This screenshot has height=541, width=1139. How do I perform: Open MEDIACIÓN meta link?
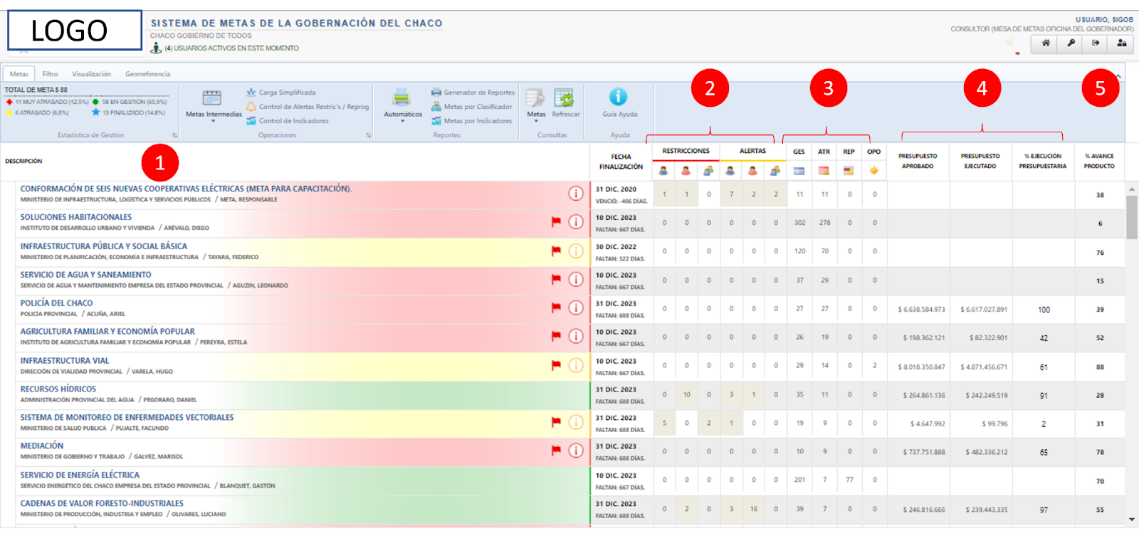click(42, 445)
